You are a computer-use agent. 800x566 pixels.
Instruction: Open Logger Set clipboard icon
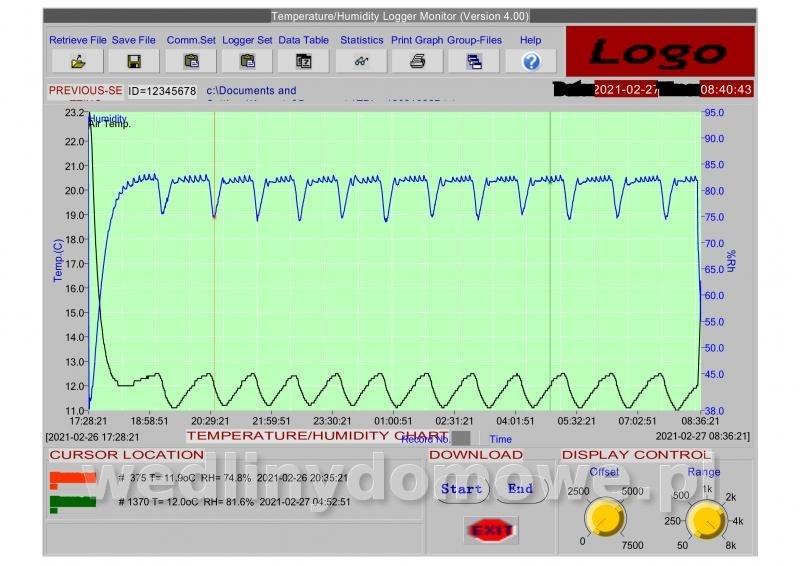pos(247,62)
